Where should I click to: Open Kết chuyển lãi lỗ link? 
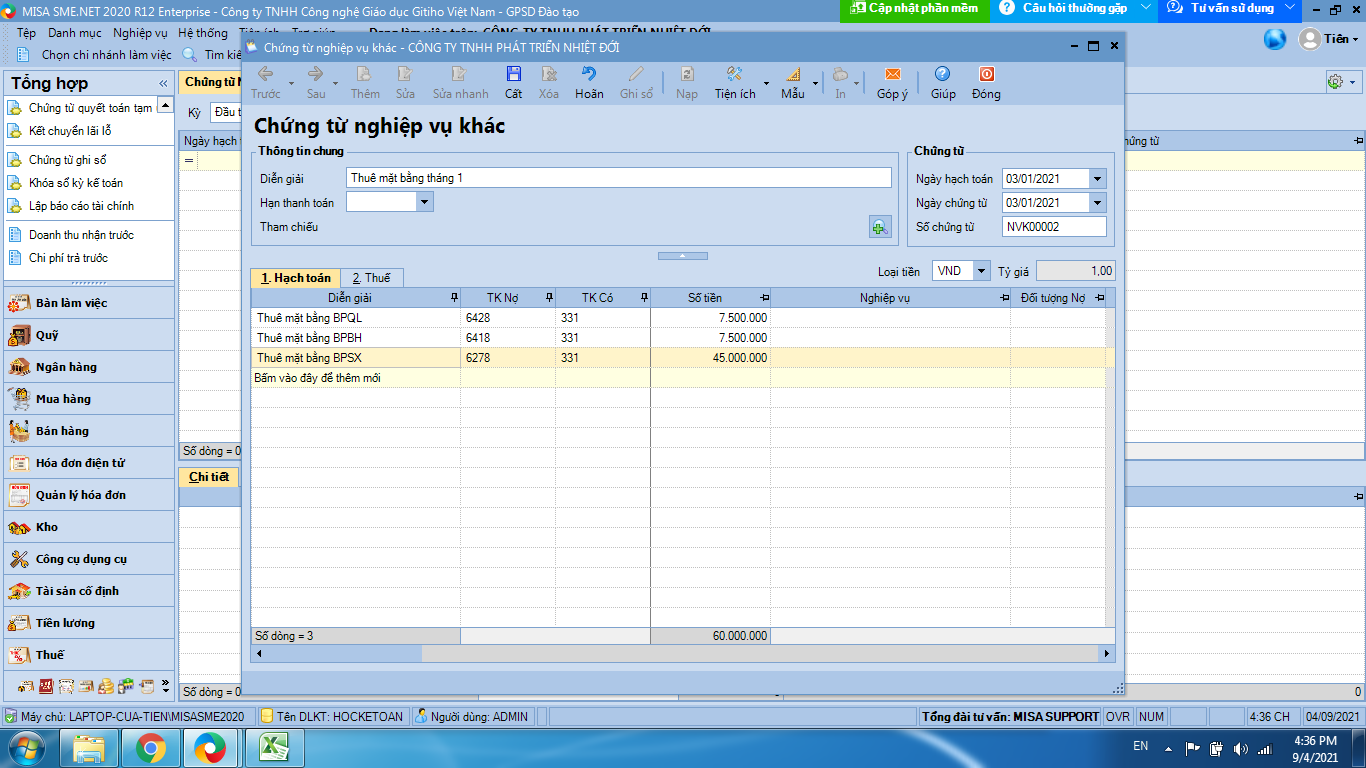click(x=70, y=131)
